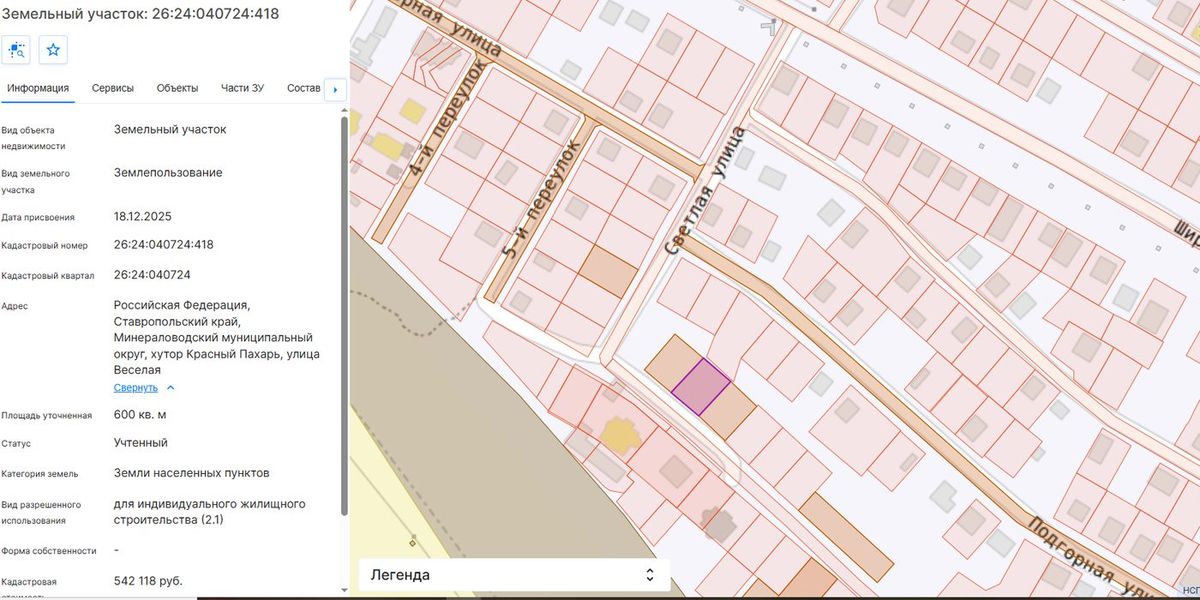Click the Землепользование value

pyautogui.click(x=168, y=173)
